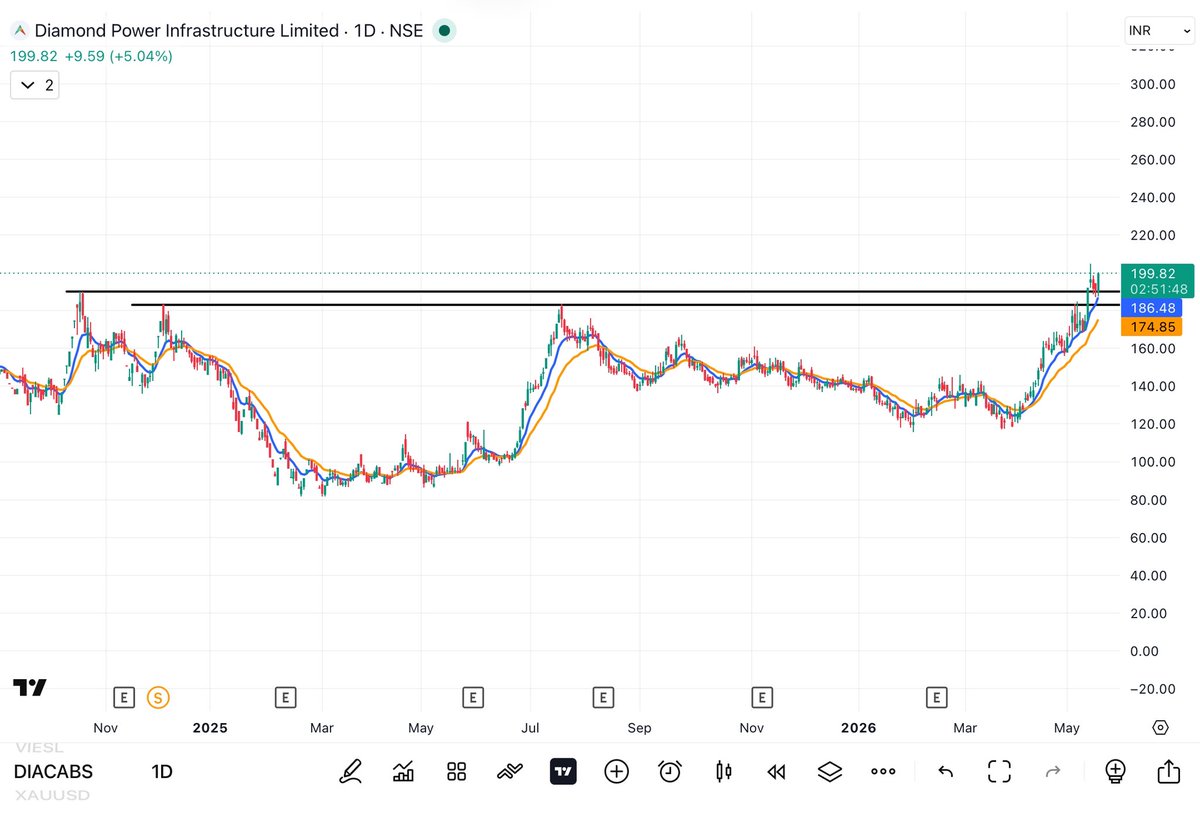
Task: Click the company logo icon beside the title
Action: tap(19, 31)
